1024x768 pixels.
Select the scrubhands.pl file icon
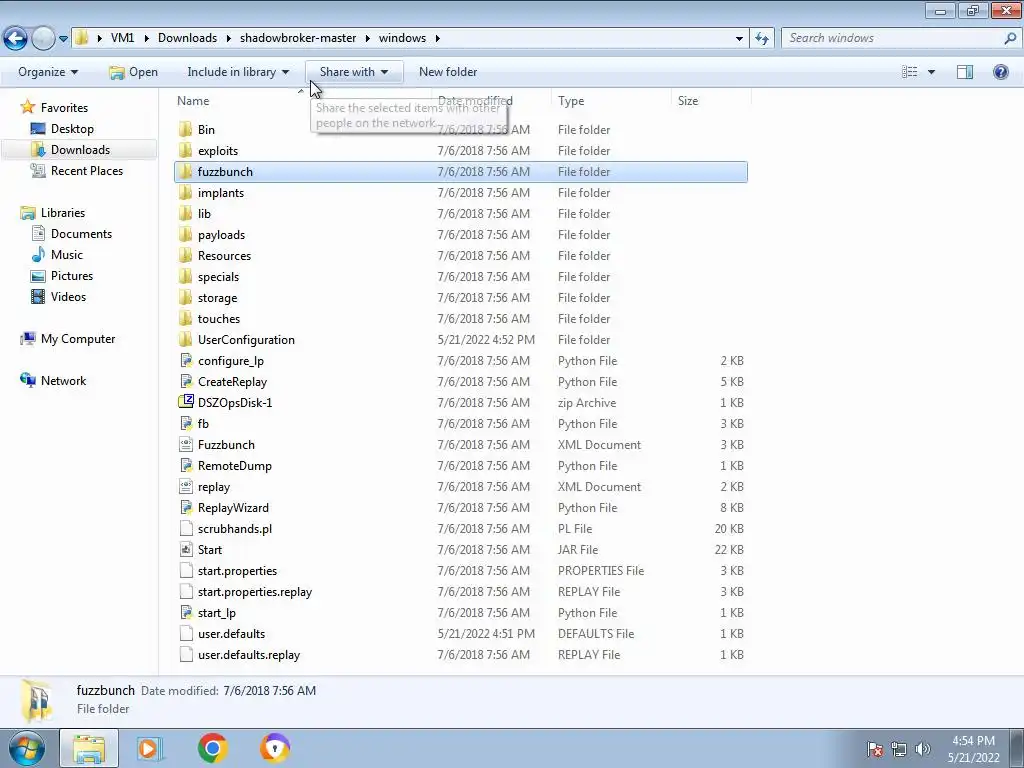click(x=186, y=528)
